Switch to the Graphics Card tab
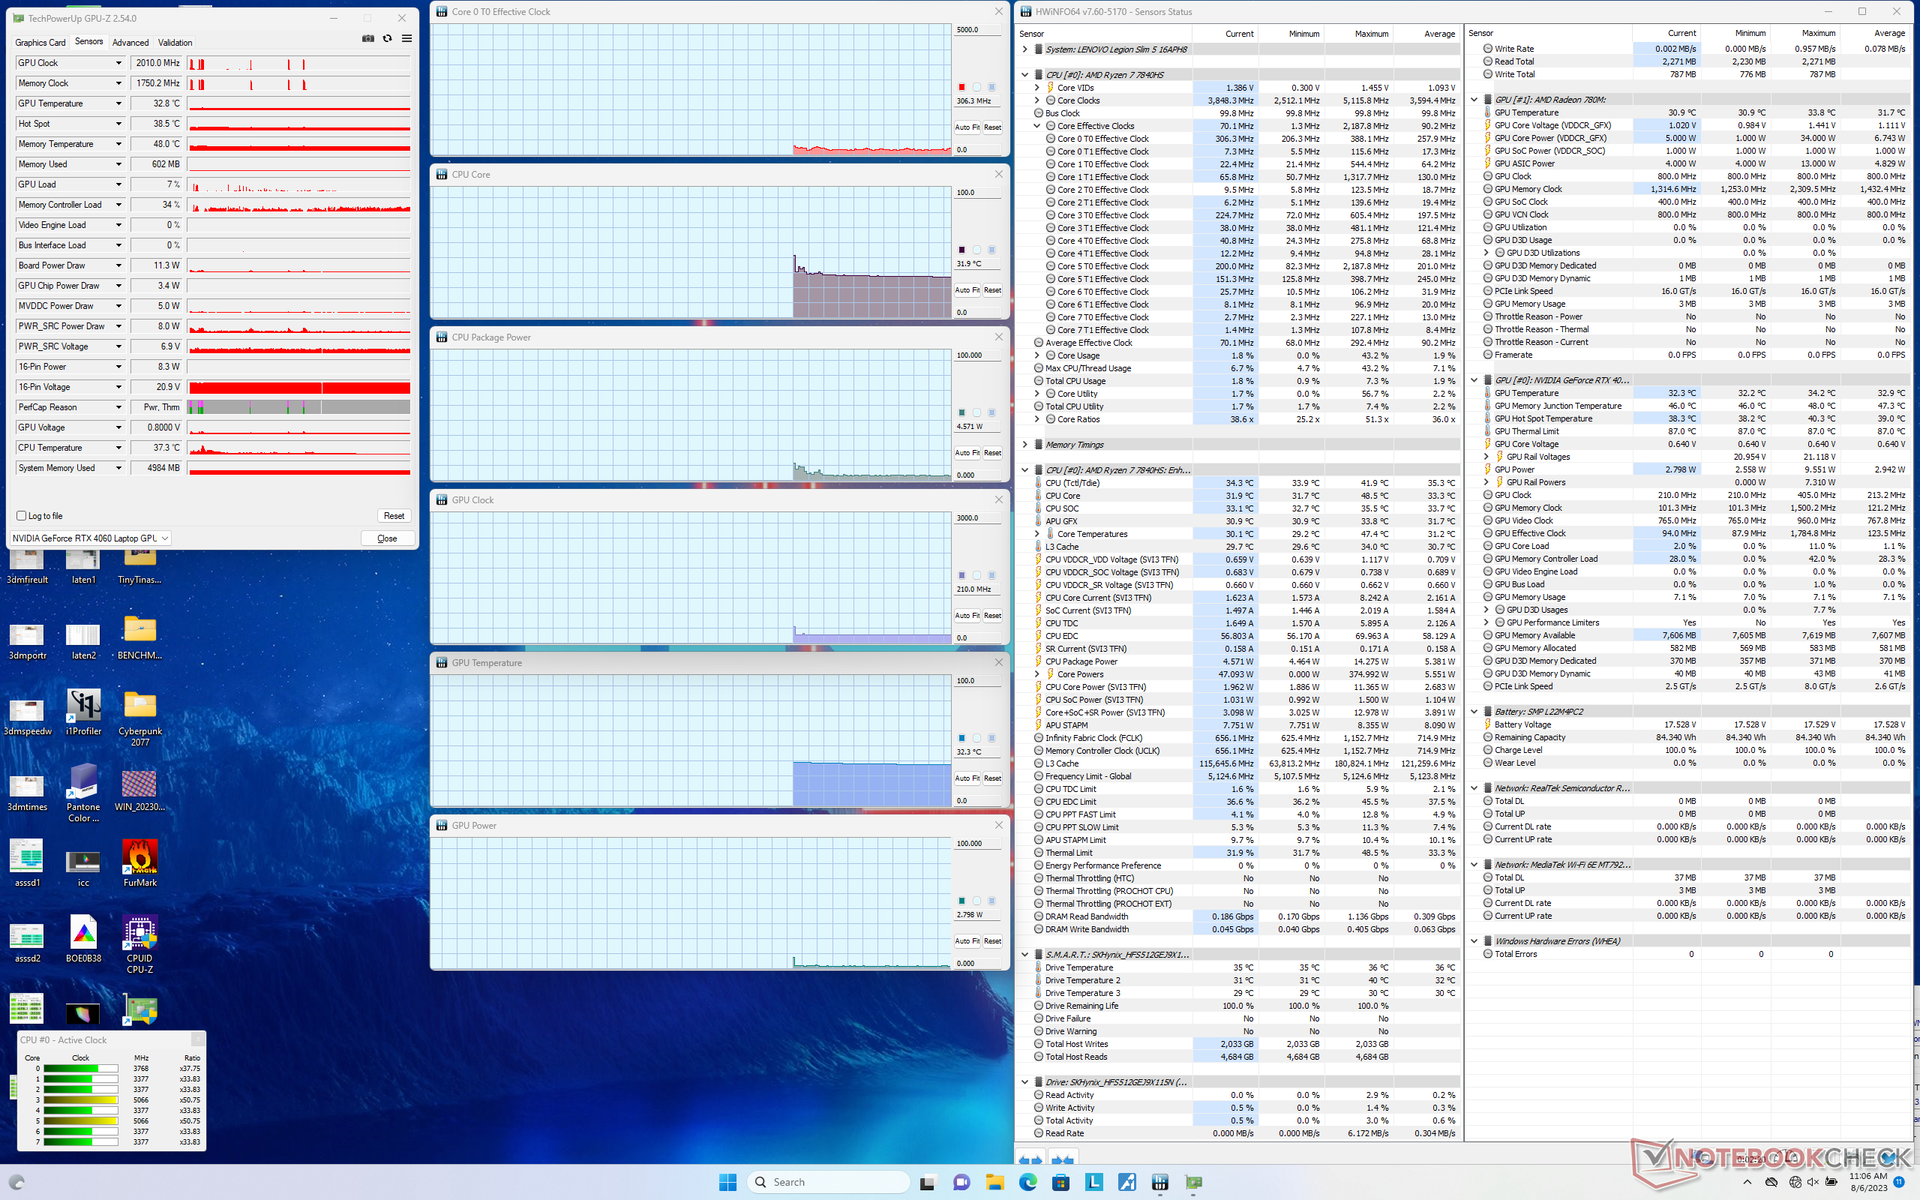 40,42
